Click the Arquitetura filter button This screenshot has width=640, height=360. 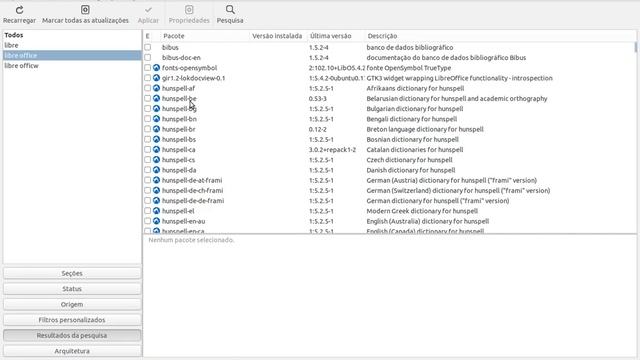click(x=72, y=351)
